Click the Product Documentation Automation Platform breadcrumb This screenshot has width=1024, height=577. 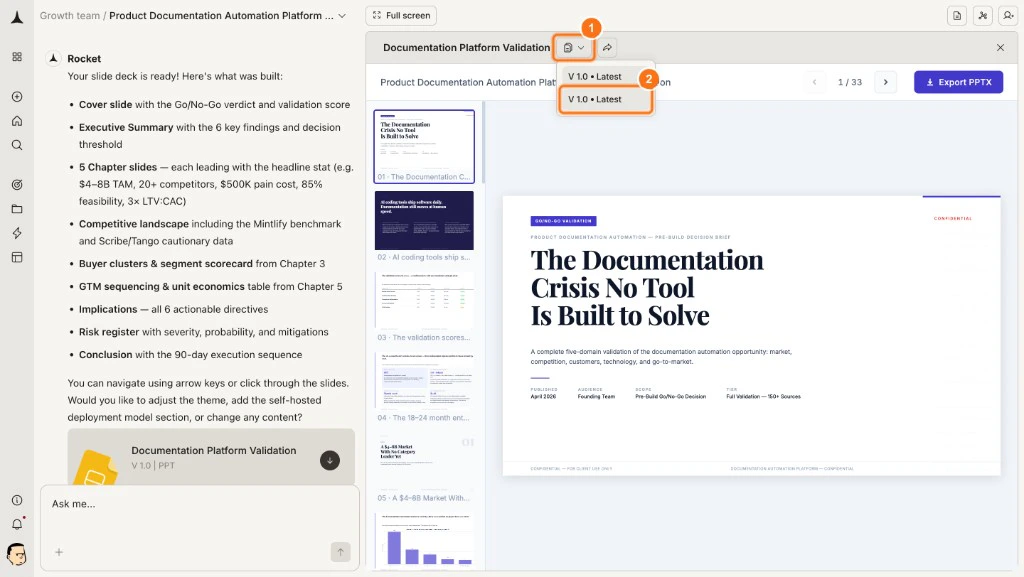tap(221, 16)
